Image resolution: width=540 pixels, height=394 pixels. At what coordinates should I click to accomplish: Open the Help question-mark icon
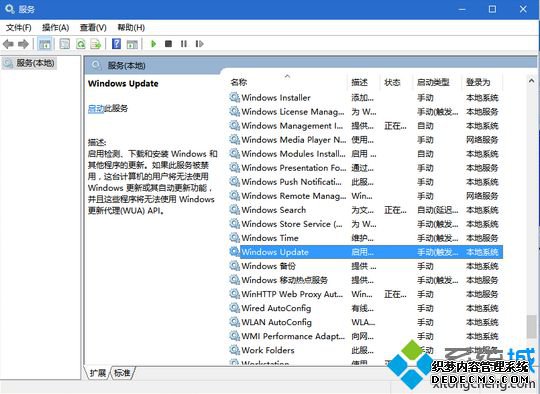pos(116,44)
